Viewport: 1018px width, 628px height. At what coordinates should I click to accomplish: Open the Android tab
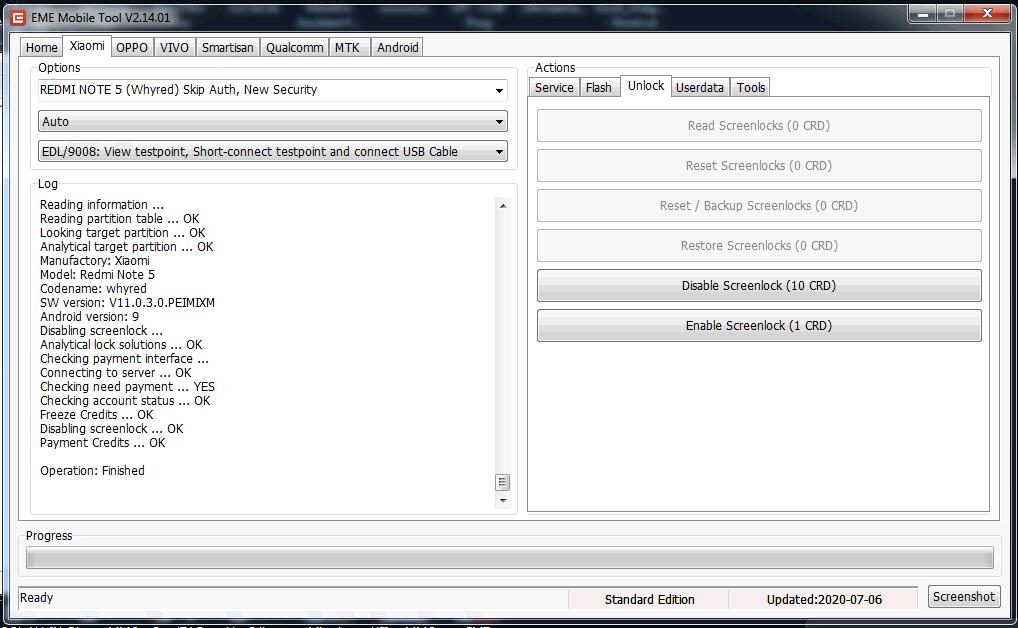point(397,47)
